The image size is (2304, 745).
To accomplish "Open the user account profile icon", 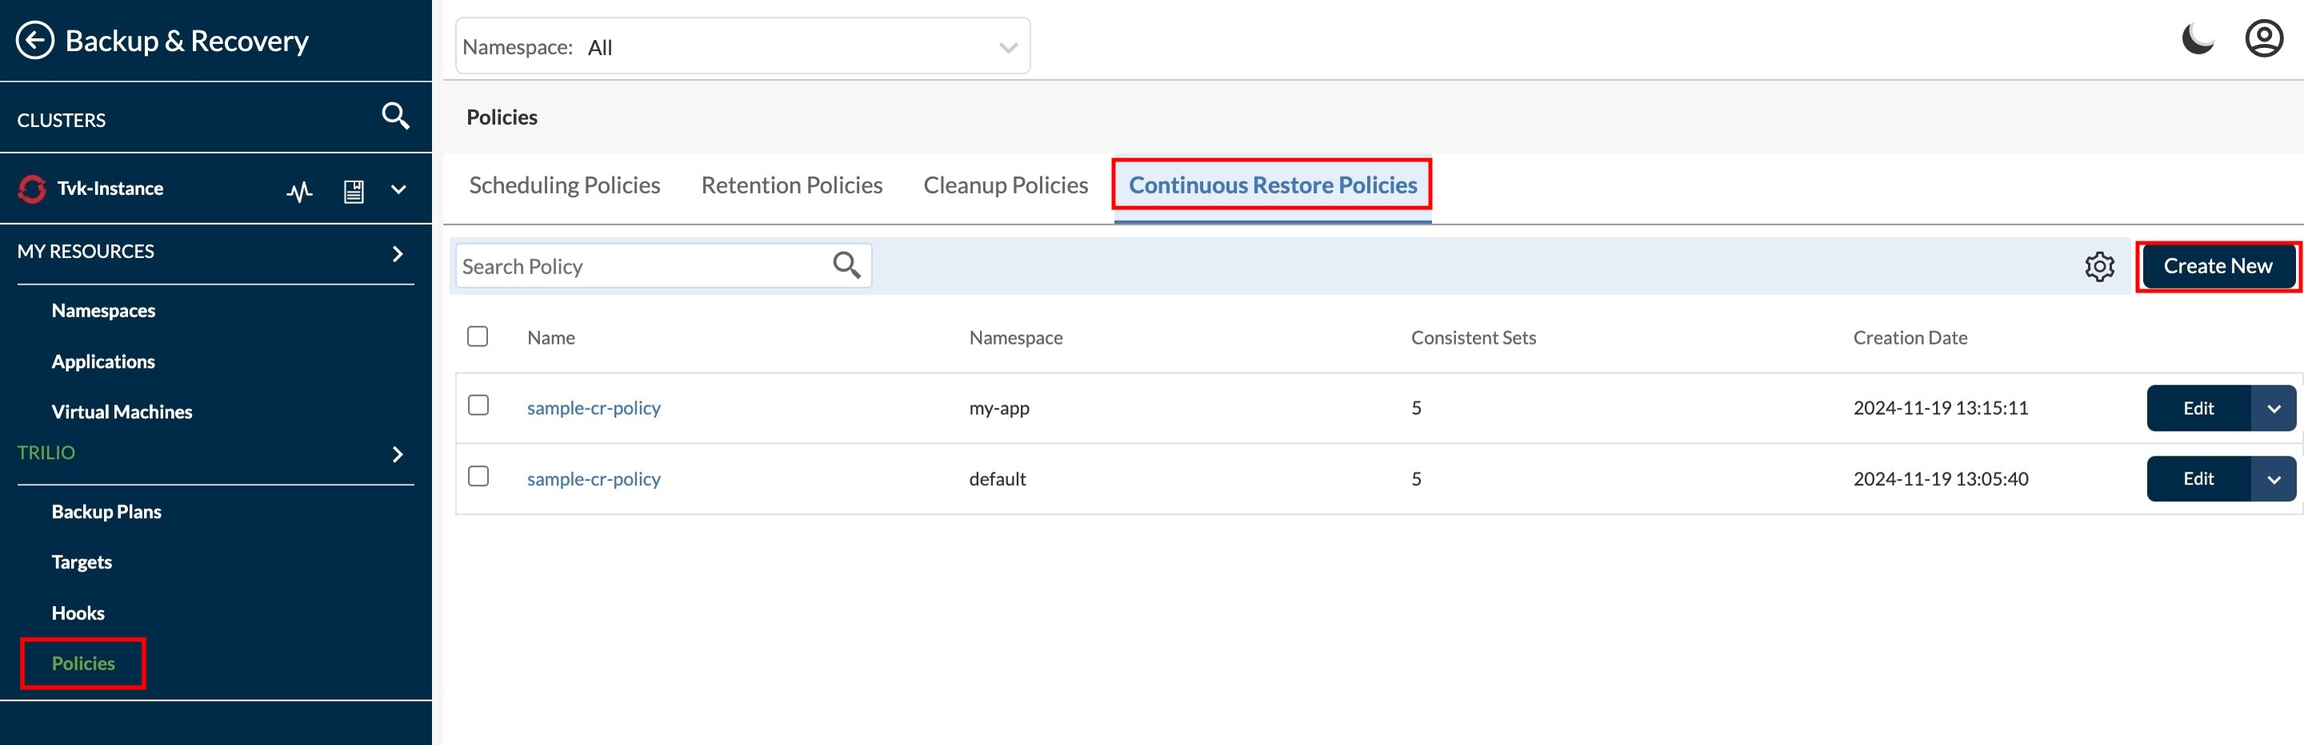I will click(x=2264, y=39).
